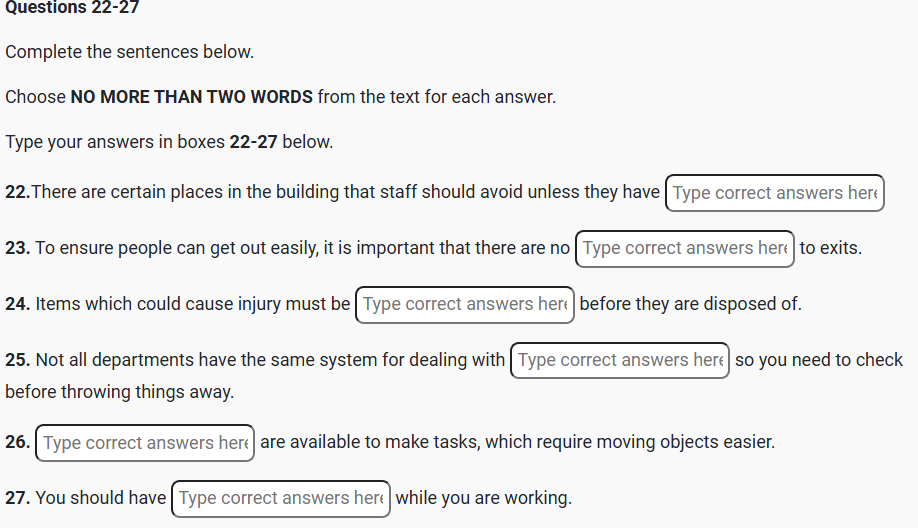Focus the question 23 answer input field
Viewport: 918px width, 528px height.
pyautogui.click(x=685, y=248)
